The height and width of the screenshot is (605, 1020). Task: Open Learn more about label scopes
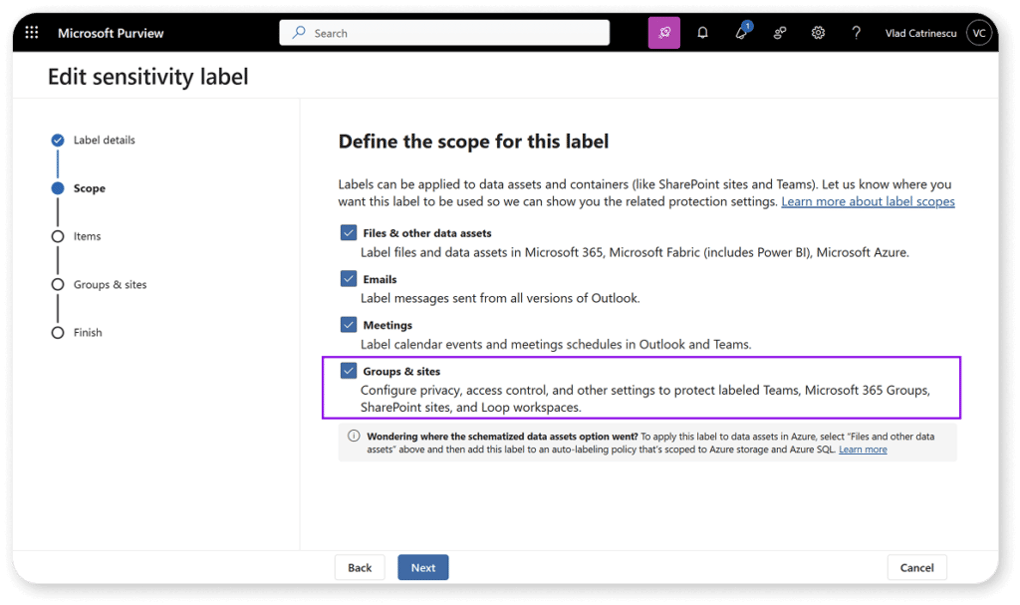click(868, 201)
